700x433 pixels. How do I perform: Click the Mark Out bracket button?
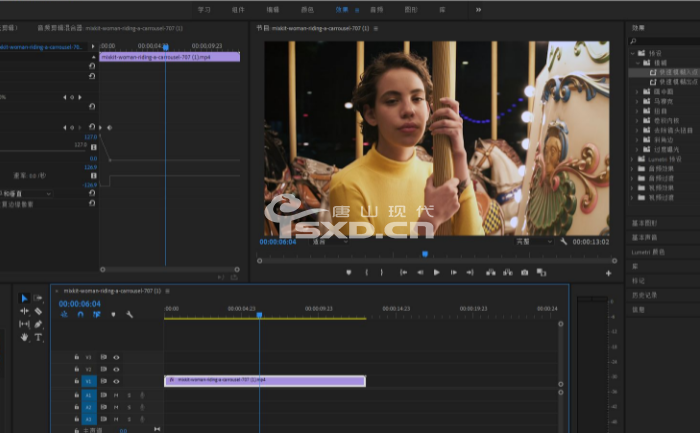381,273
